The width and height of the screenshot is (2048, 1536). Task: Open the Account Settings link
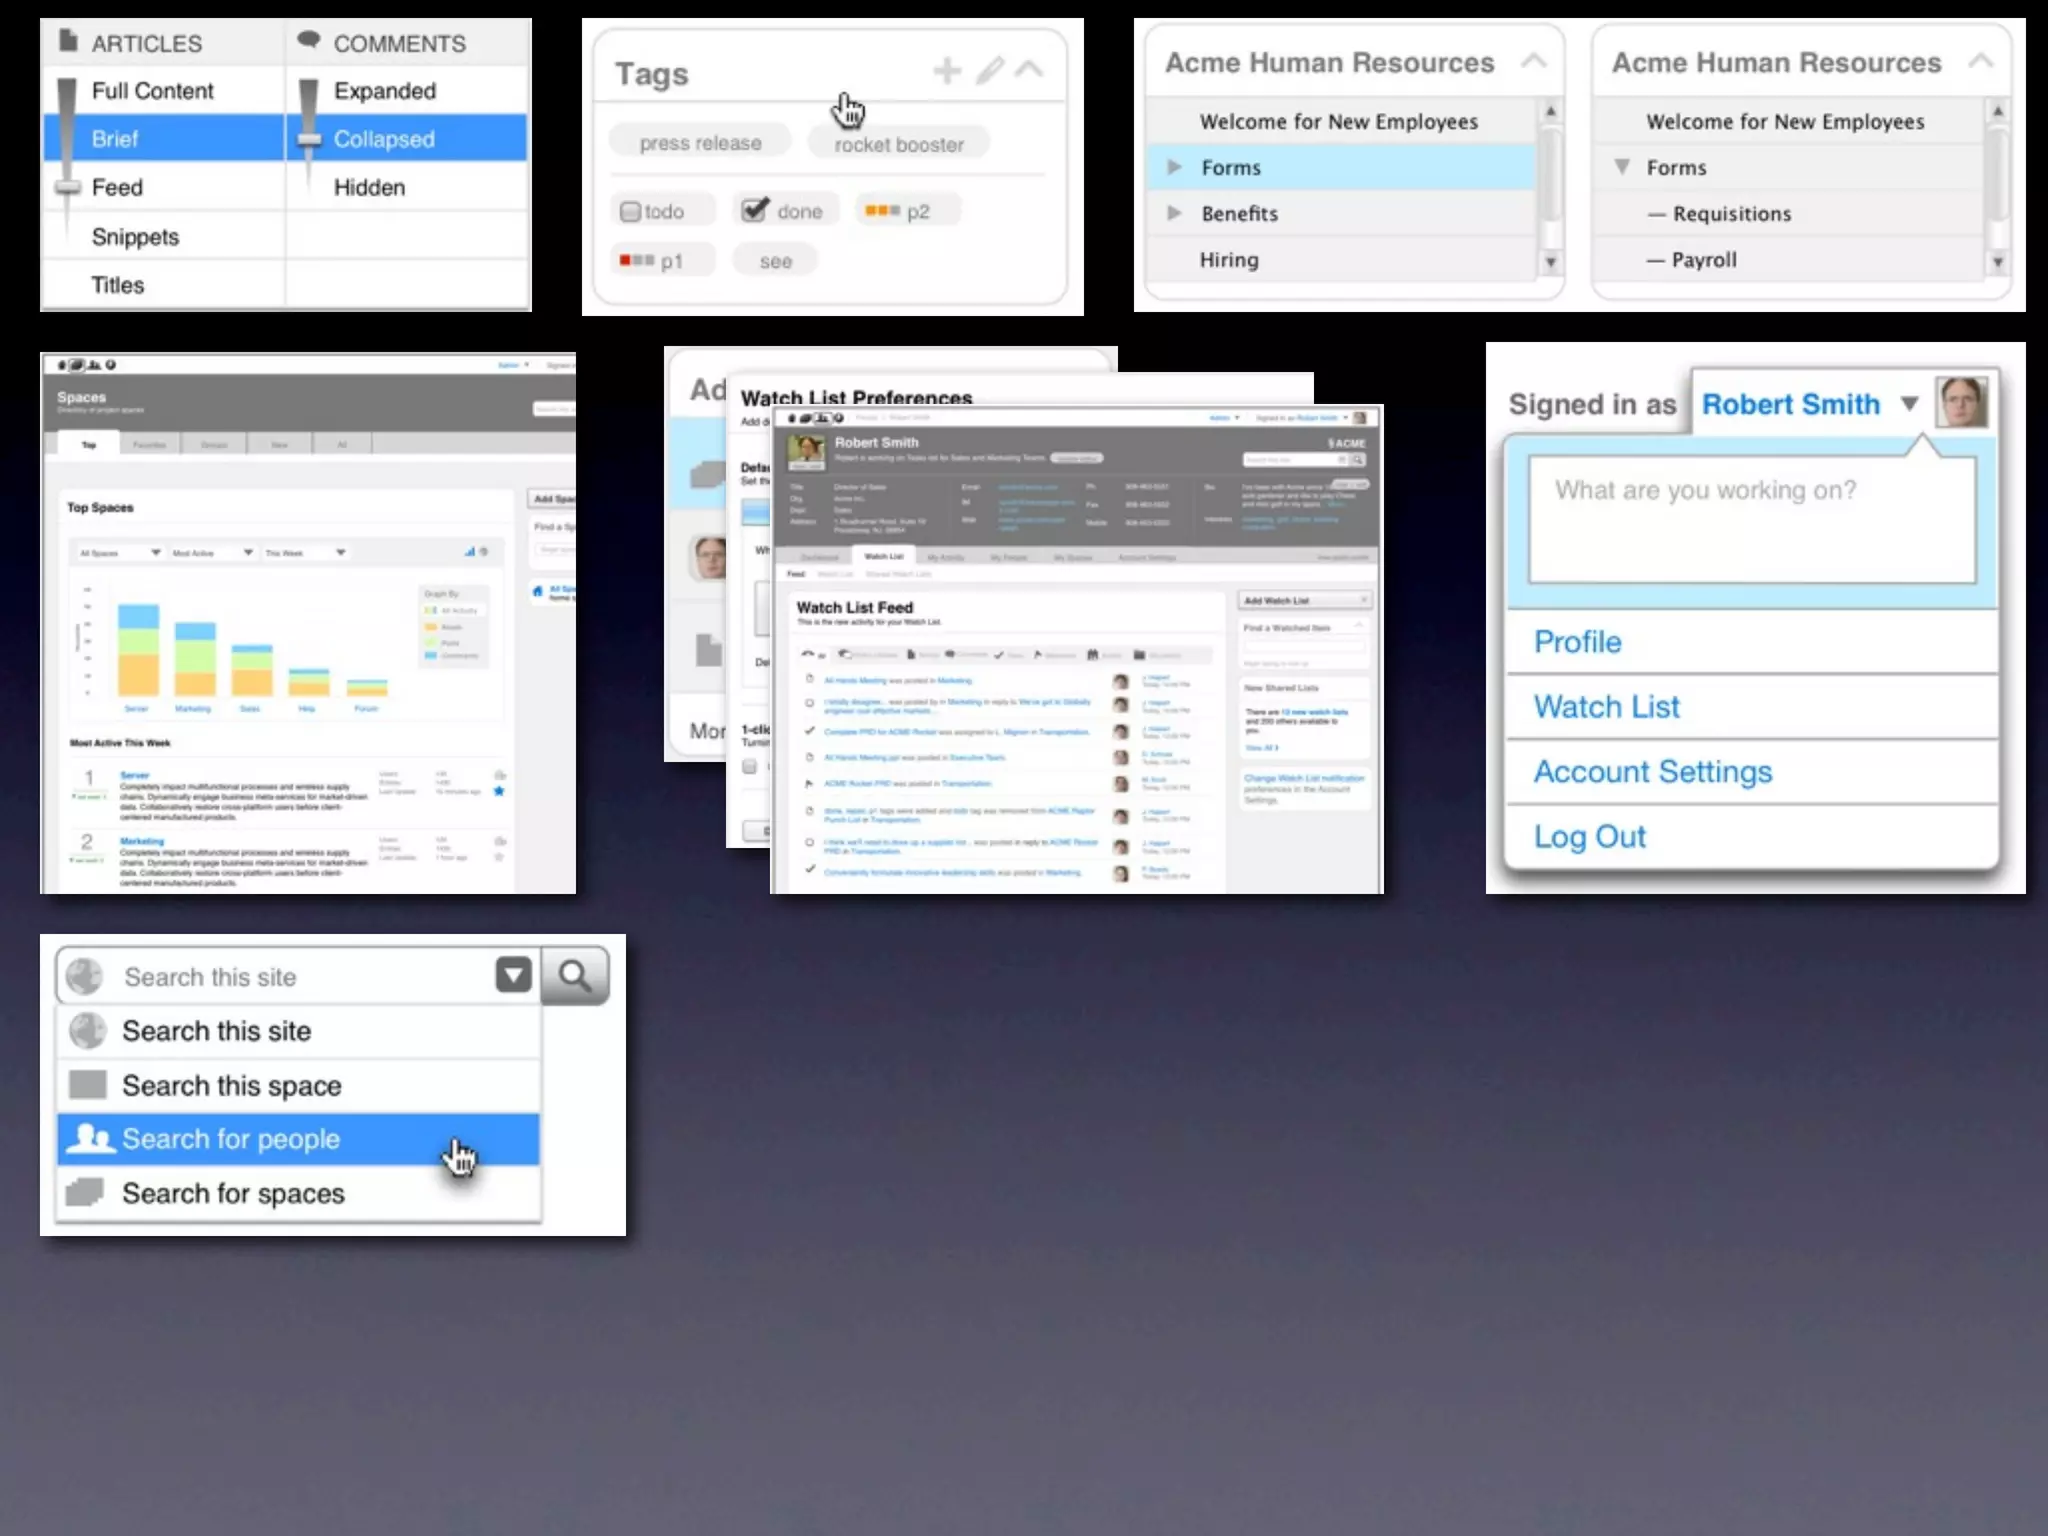(1652, 772)
